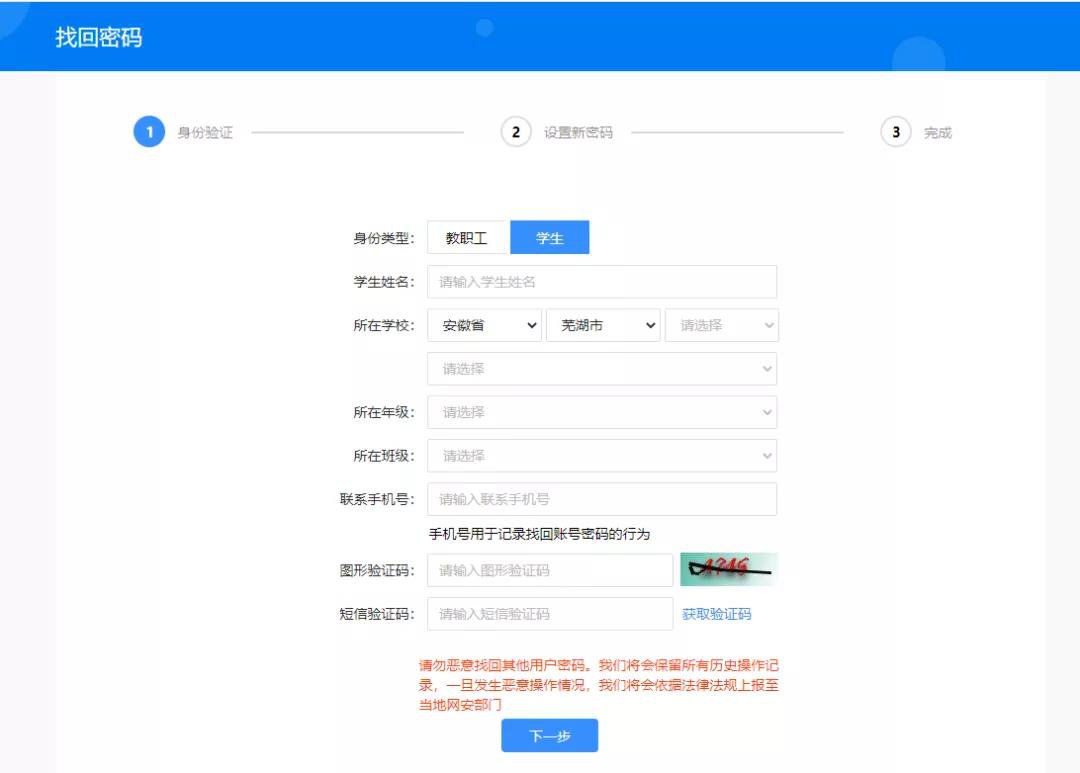Click the step 2 设置新密码 circle icon

click(516, 132)
